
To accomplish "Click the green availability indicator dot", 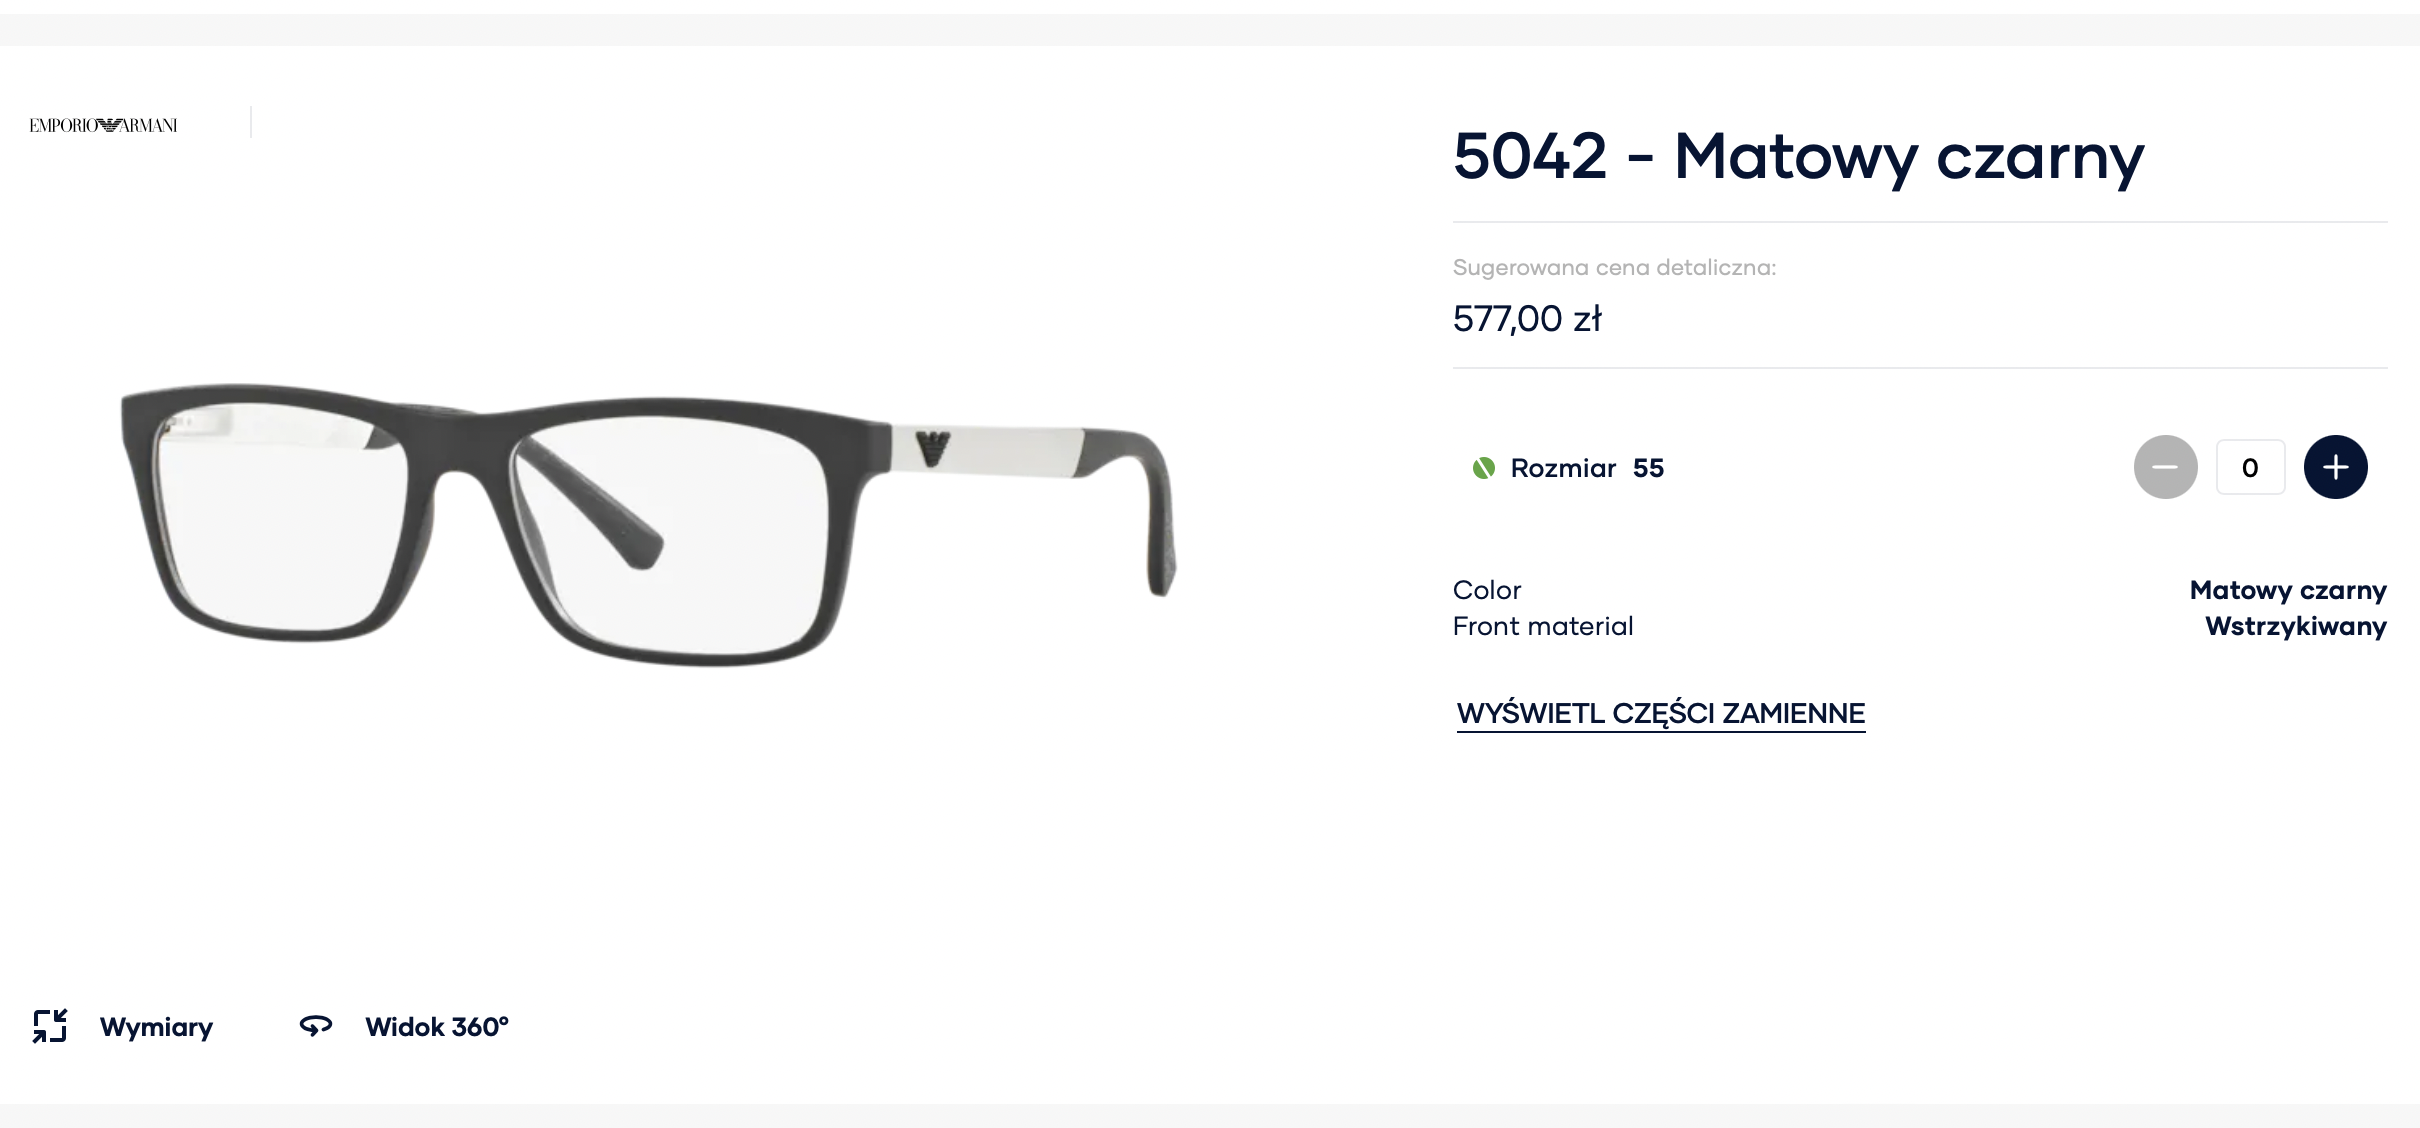I will point(1483,468).
